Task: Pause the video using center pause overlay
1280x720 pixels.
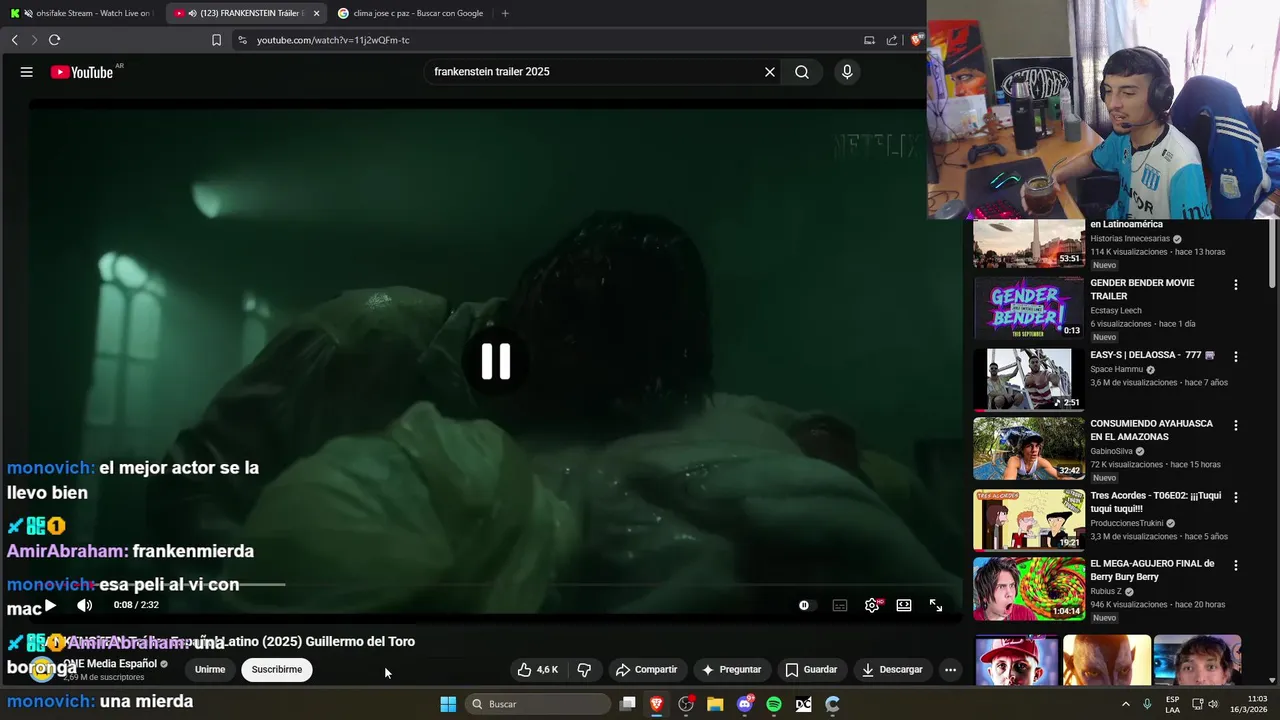Action: point(496,361)
